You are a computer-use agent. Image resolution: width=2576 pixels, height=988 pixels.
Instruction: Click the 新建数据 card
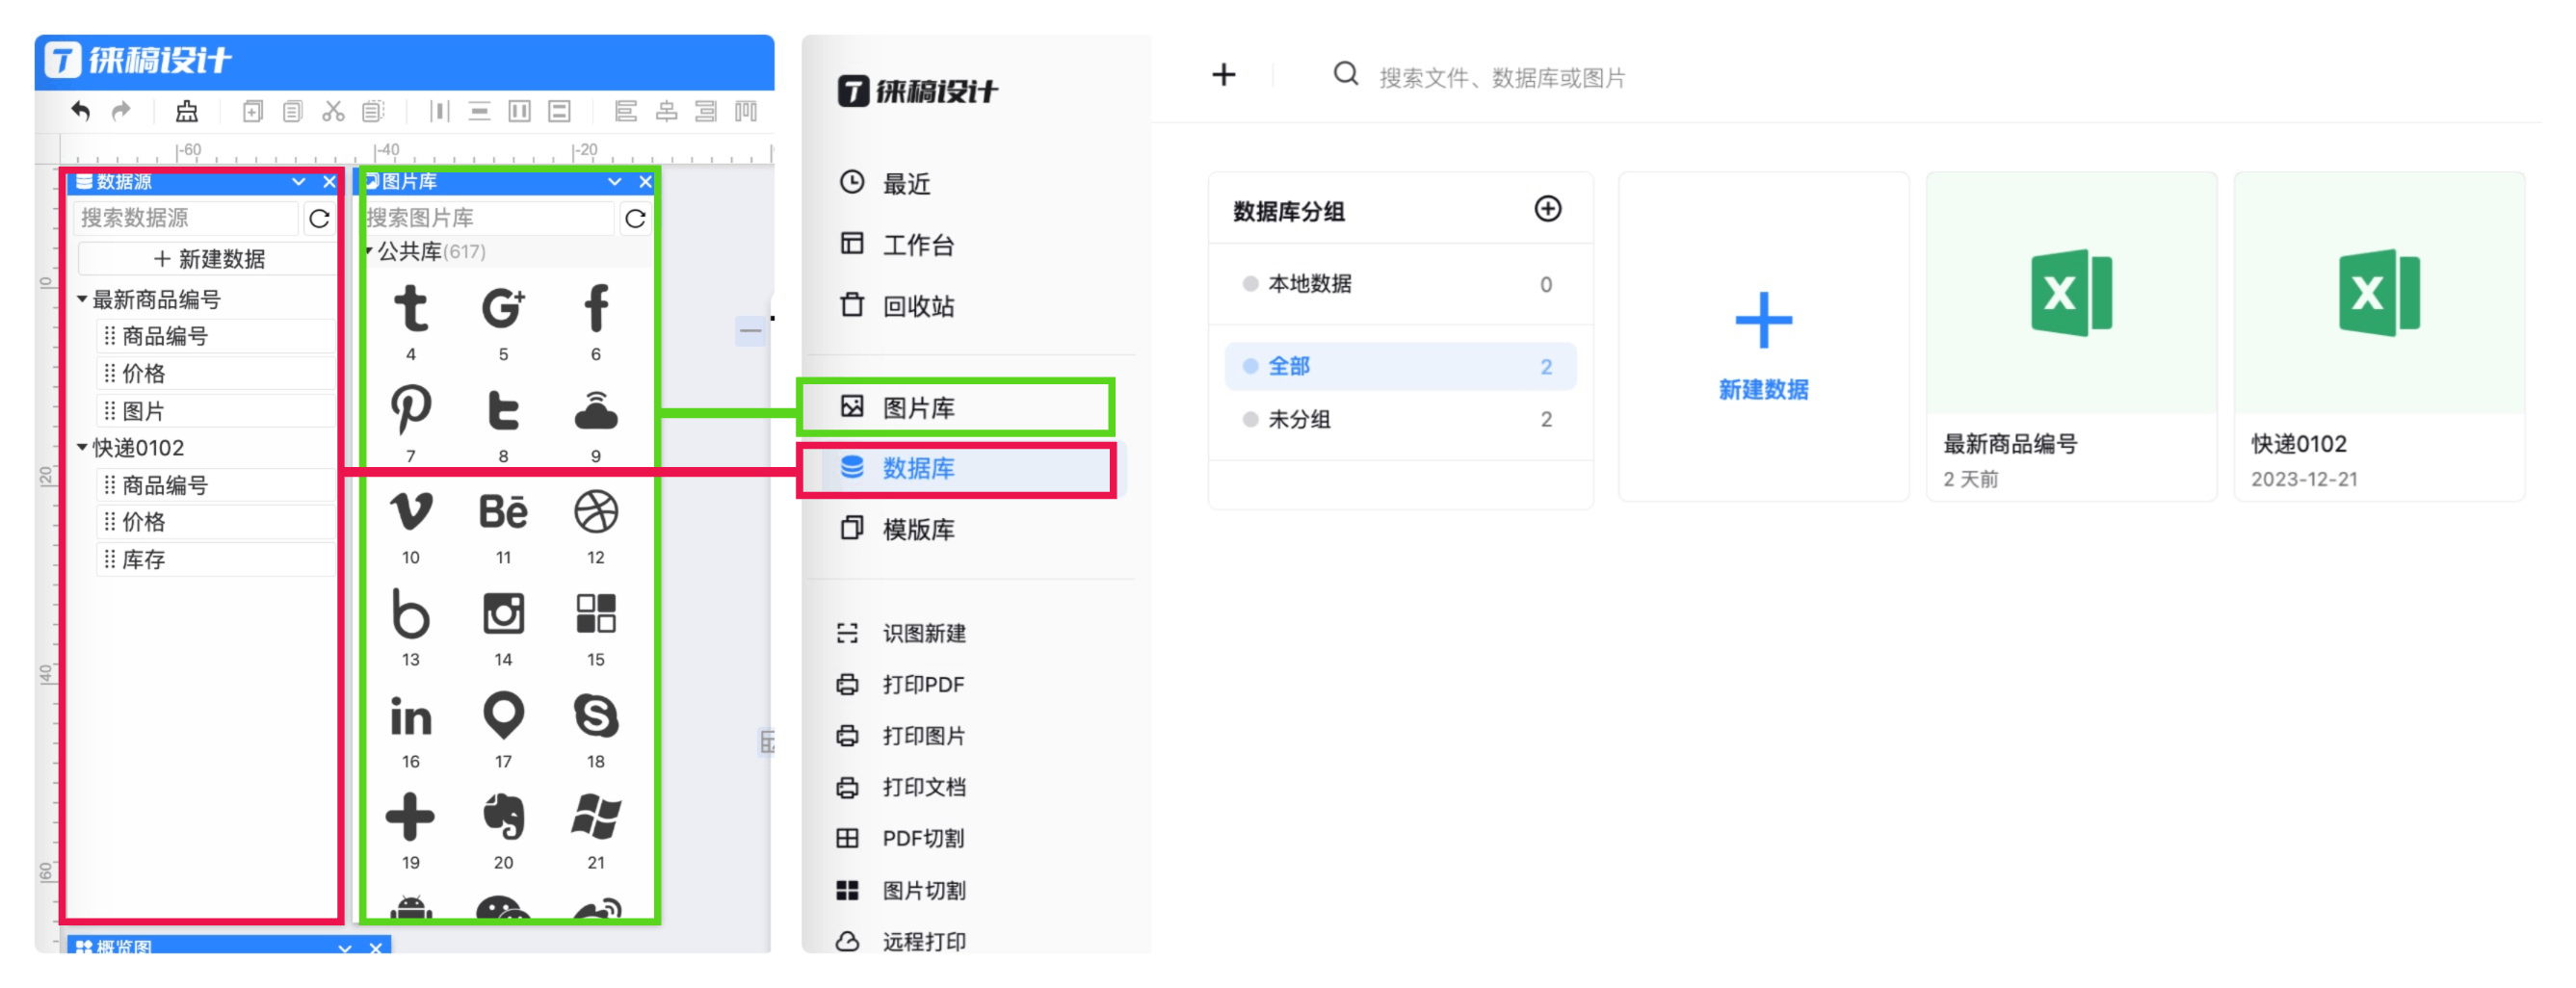coord(1763,337)
